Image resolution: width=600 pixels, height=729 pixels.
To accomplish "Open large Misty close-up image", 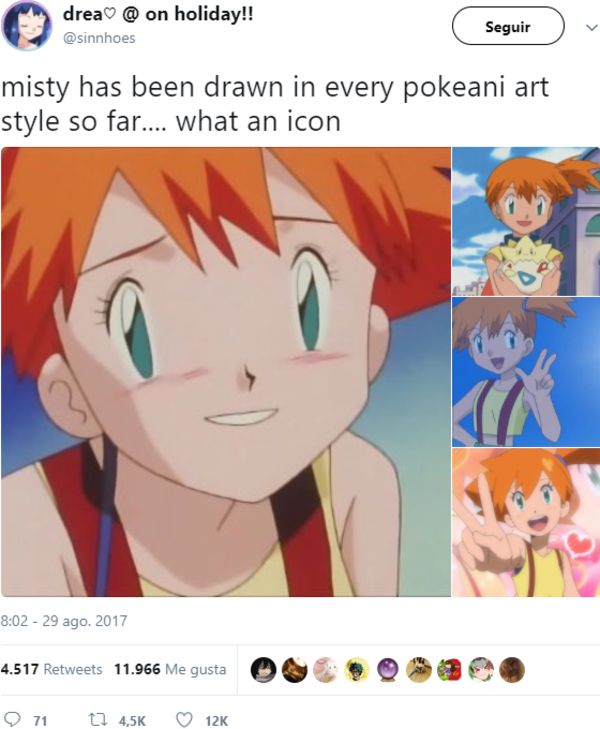I will 226,372.
